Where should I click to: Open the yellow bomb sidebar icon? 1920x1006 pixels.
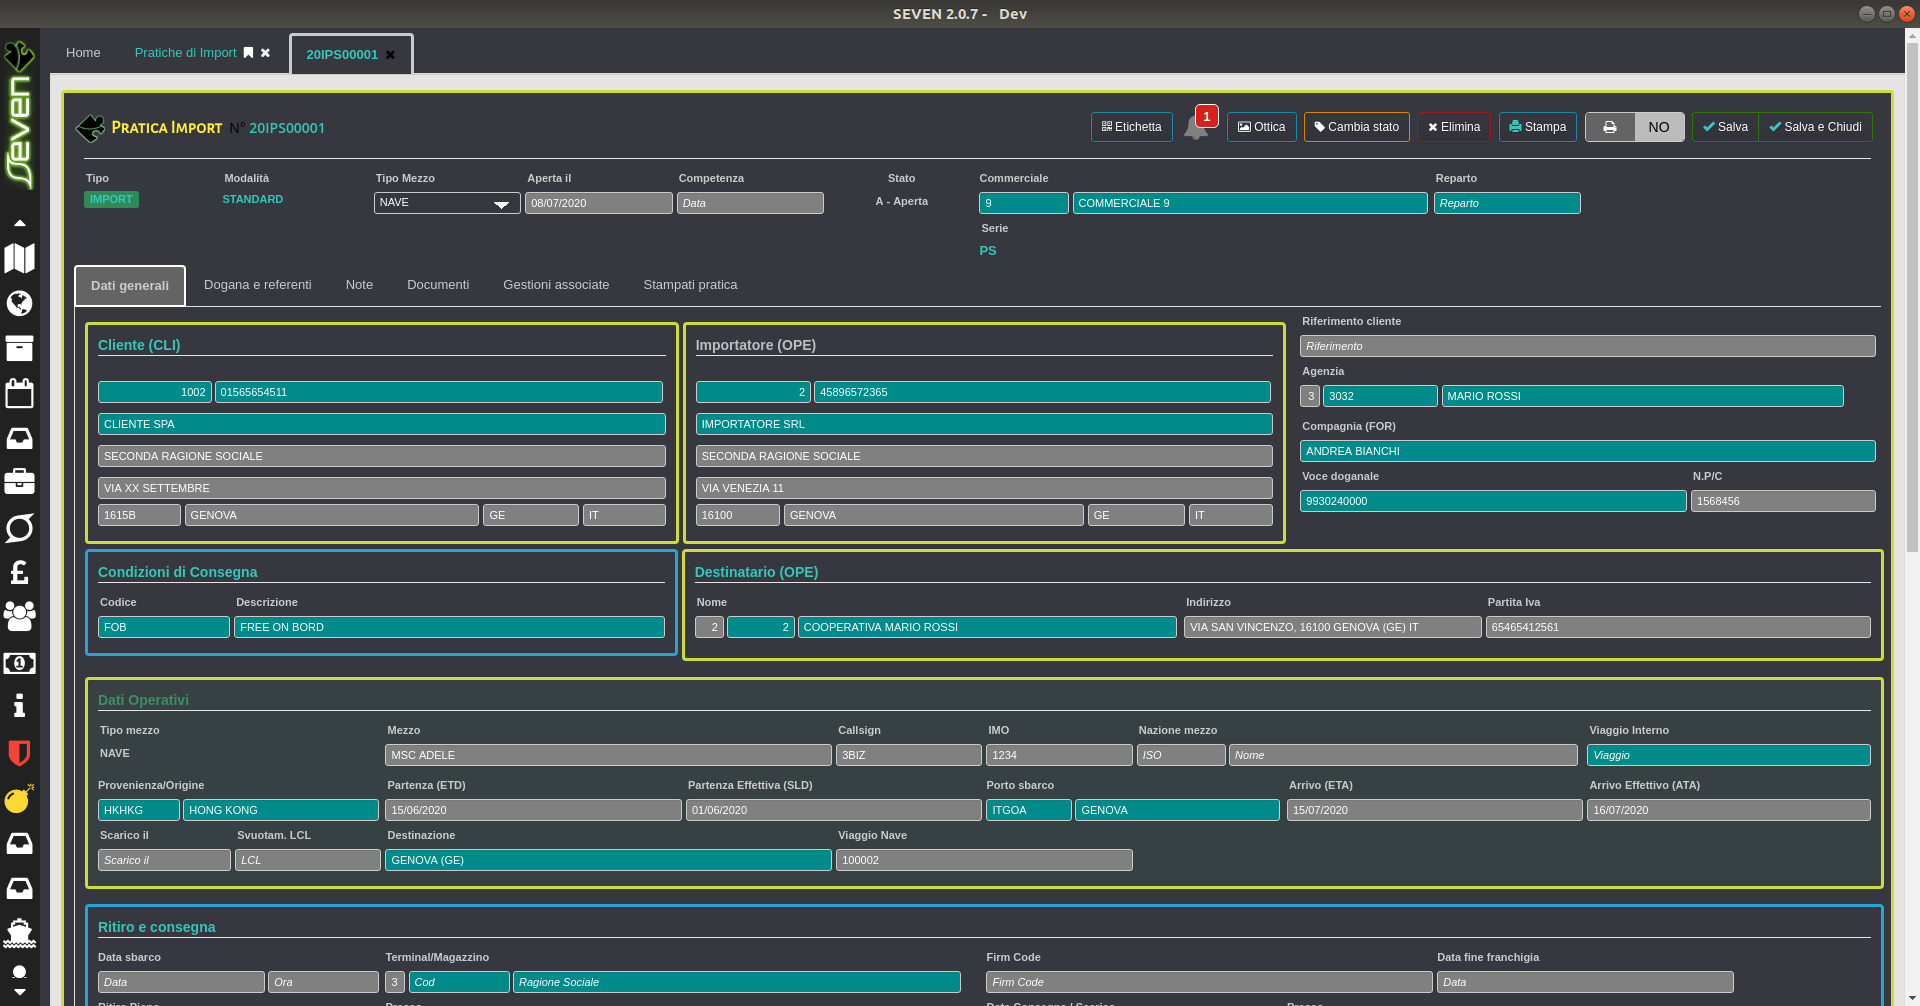coord(19,798)
